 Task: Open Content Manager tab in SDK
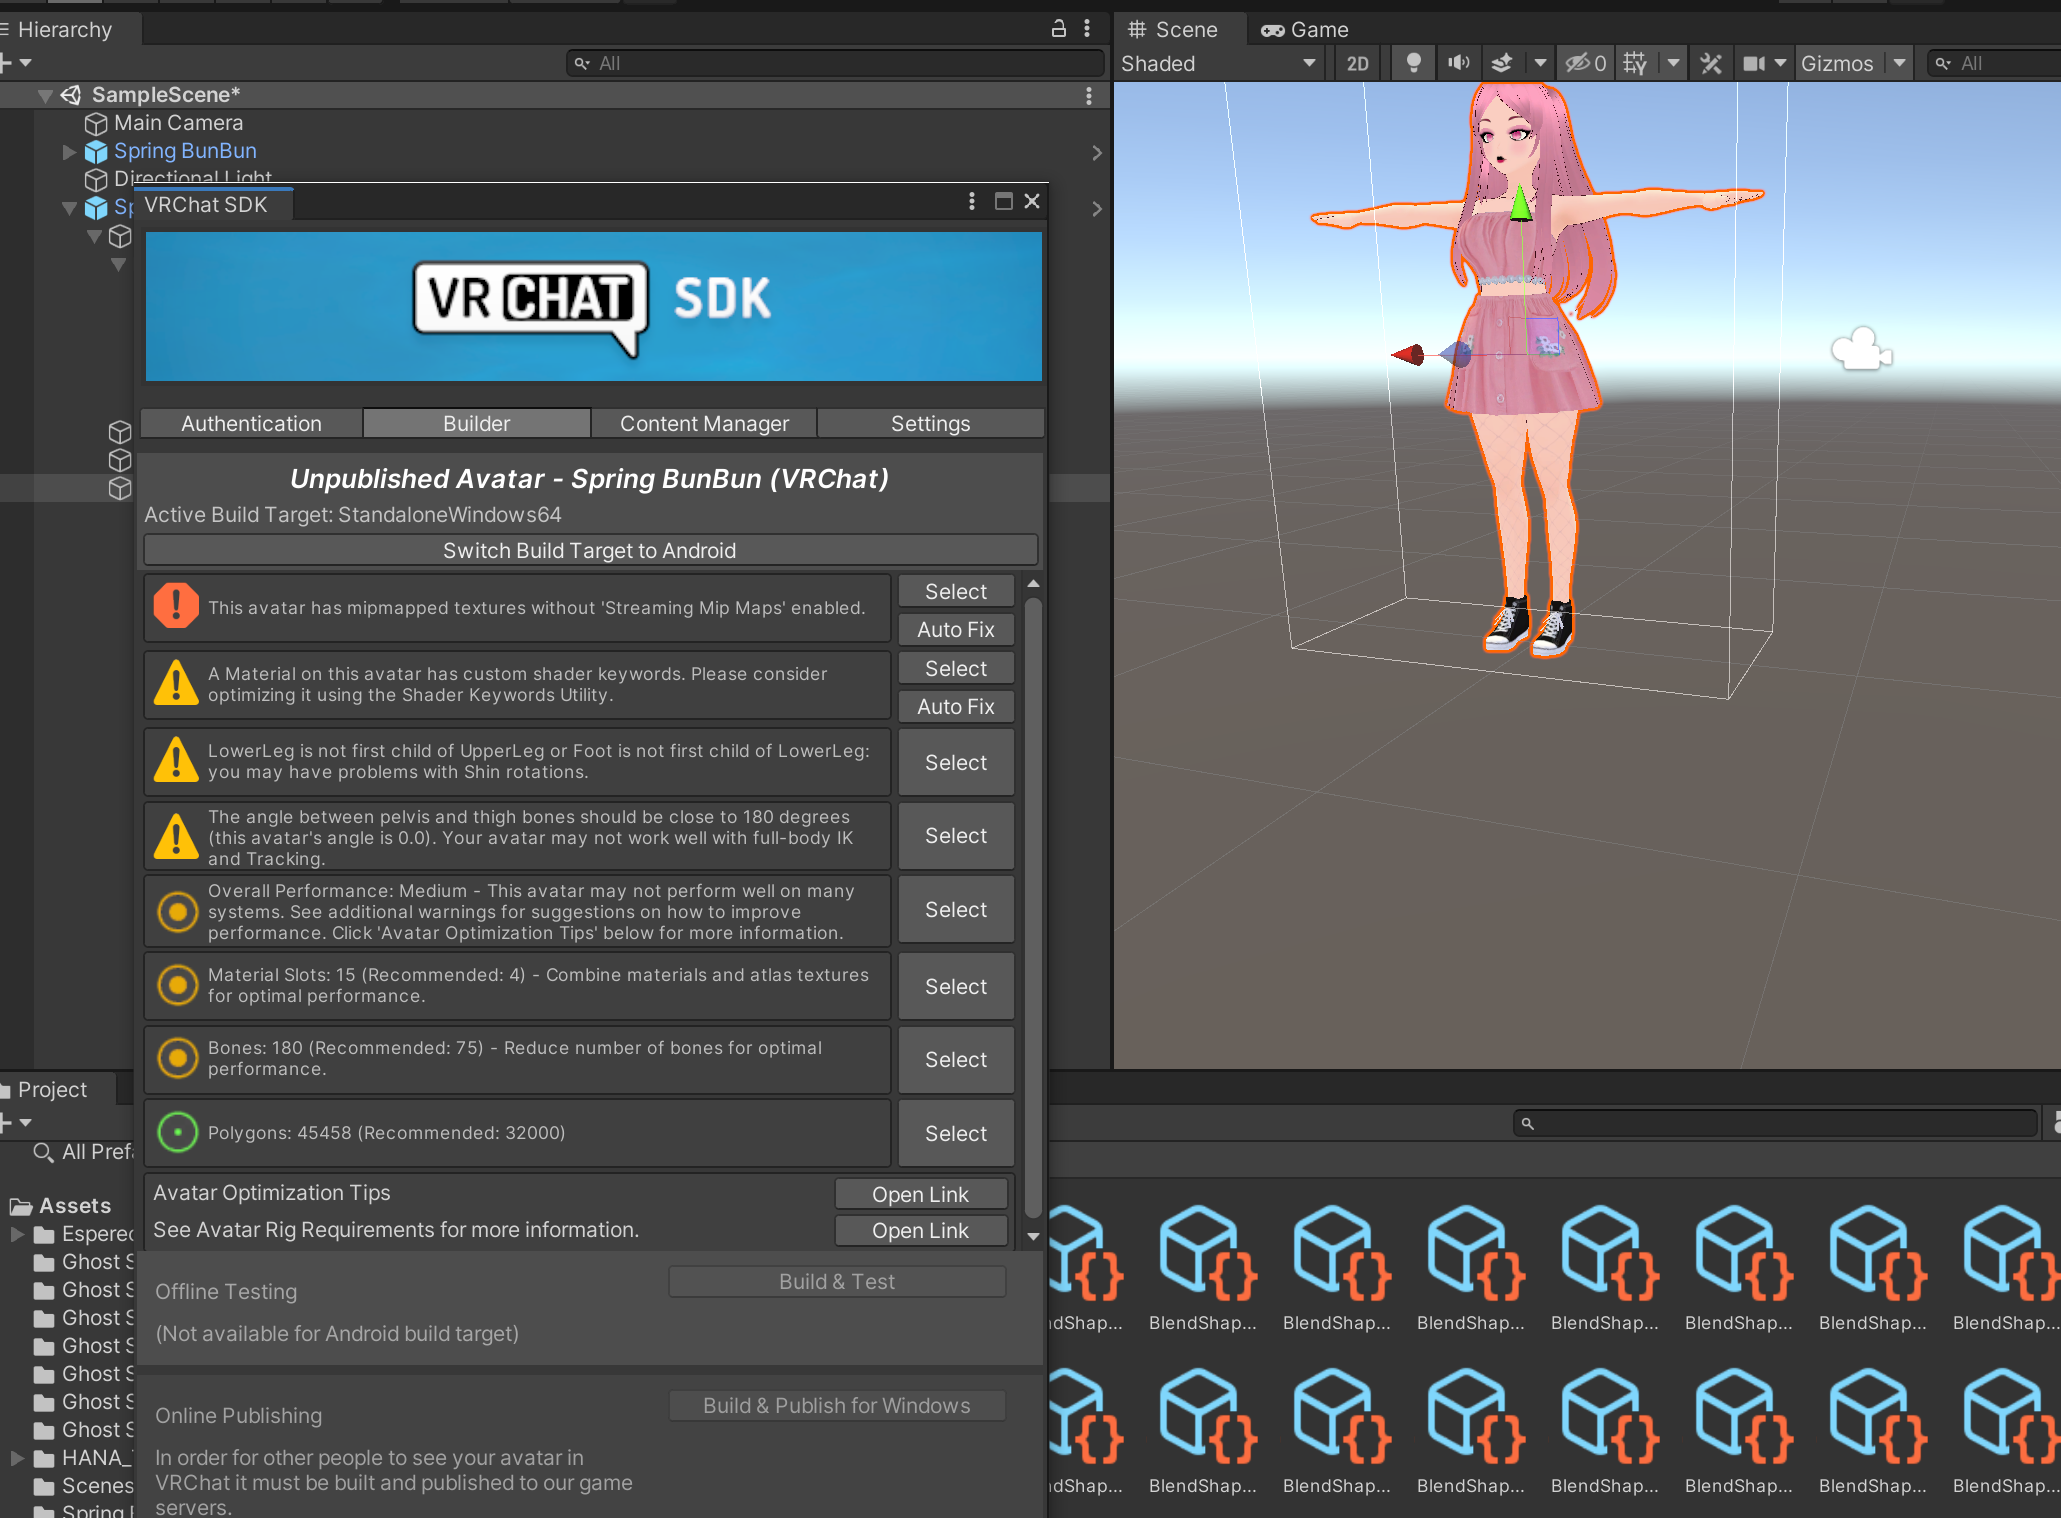(704, 423)
